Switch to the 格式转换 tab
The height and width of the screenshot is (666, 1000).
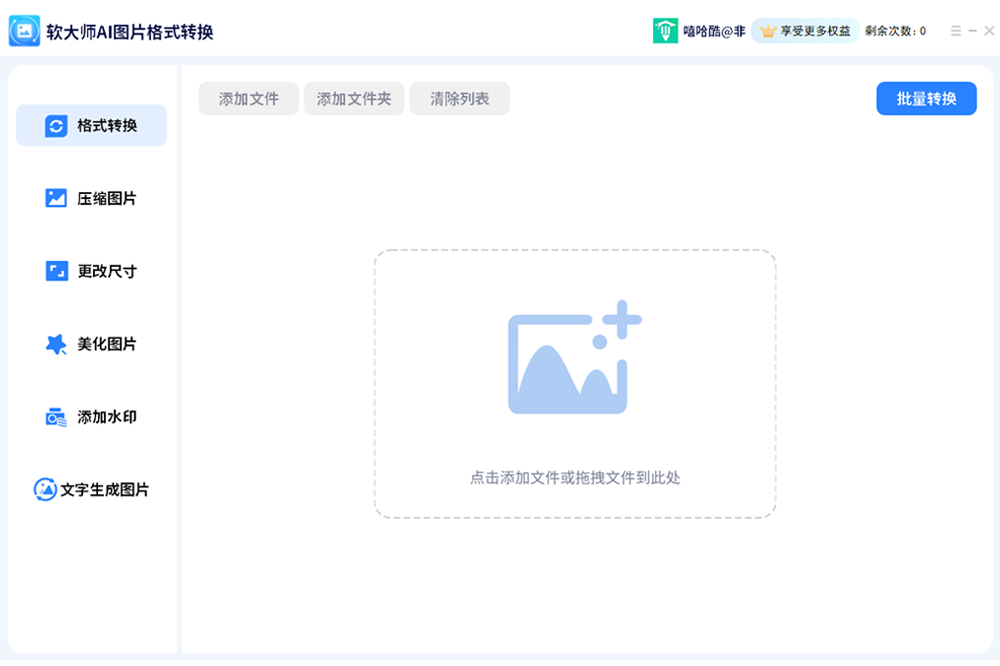point(91,126)
